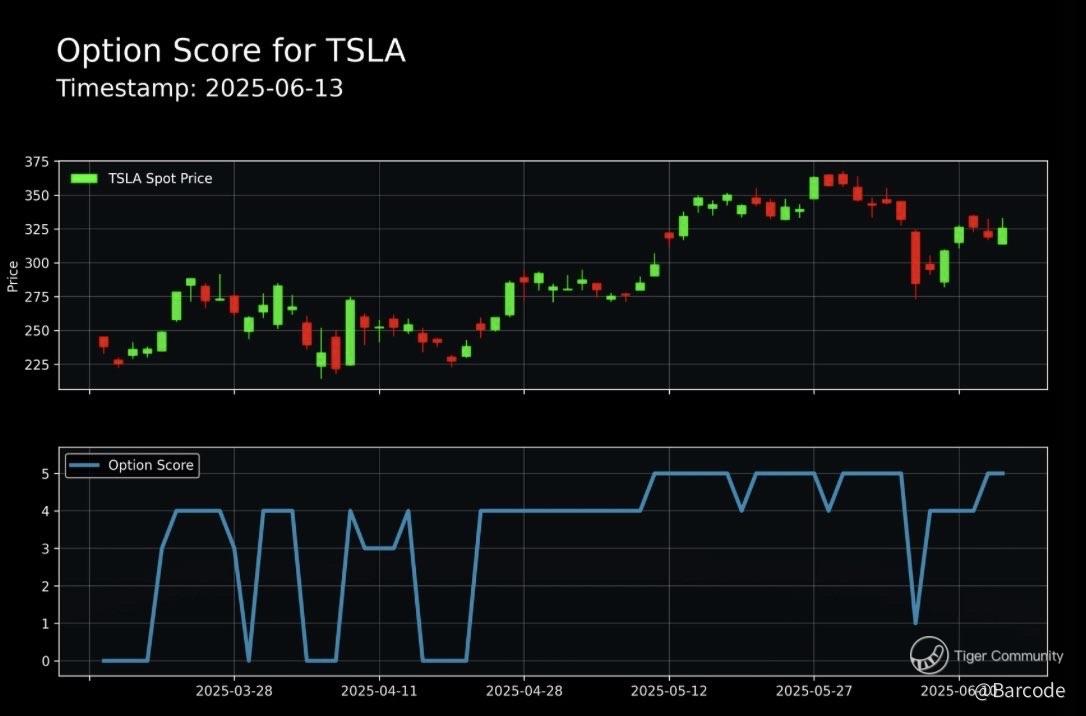This screenshot has height=716, width=1086.
Task: Click the option score axis tick 3
Action: pos(46,549)
